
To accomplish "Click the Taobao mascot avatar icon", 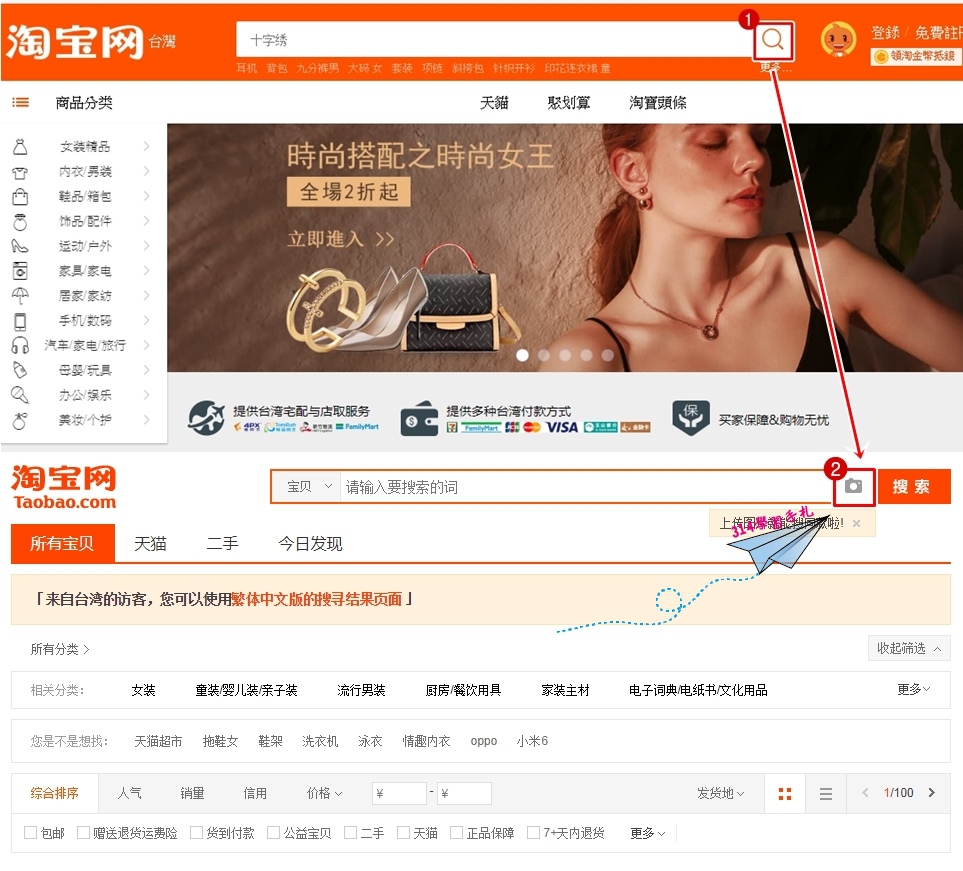I will 838,39.
